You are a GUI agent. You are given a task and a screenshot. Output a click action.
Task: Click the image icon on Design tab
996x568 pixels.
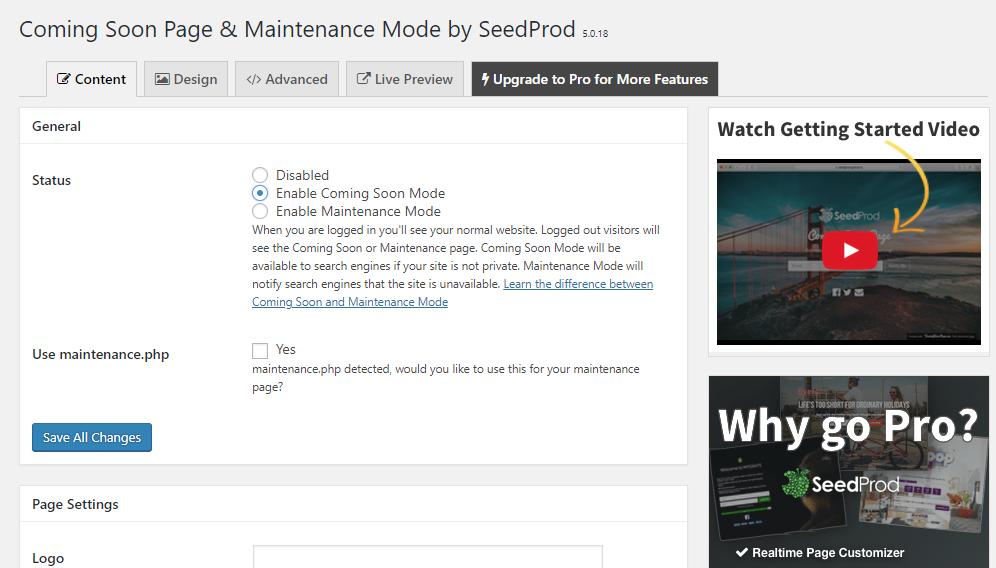point(162,79)
